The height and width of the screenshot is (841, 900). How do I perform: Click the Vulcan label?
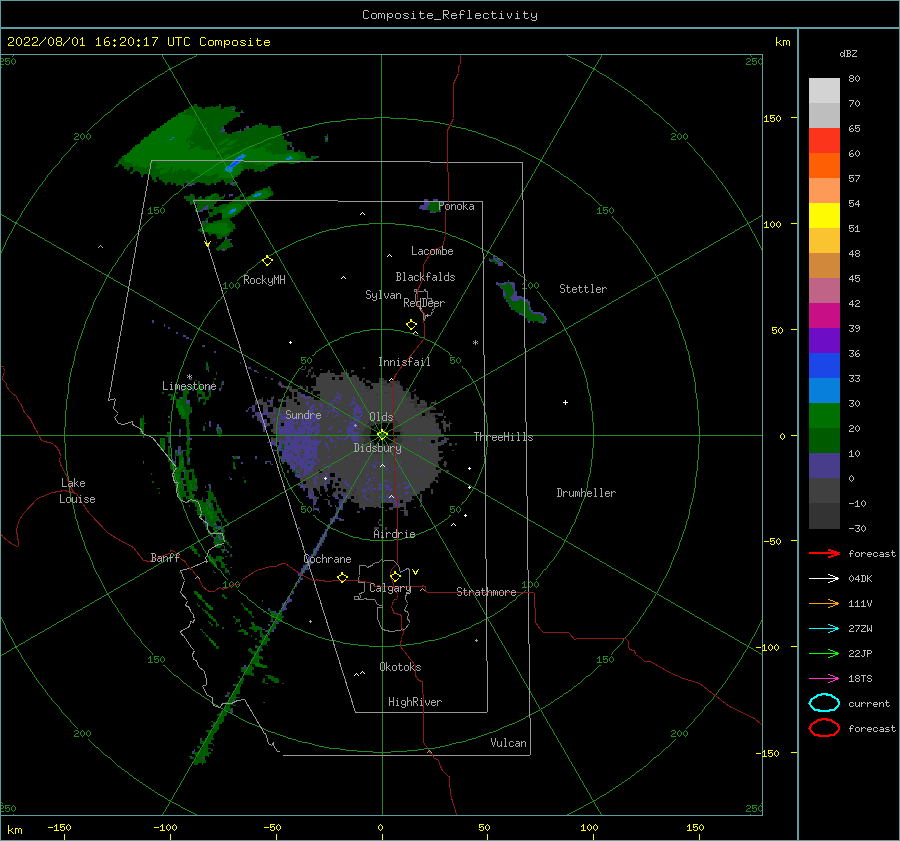508,743
